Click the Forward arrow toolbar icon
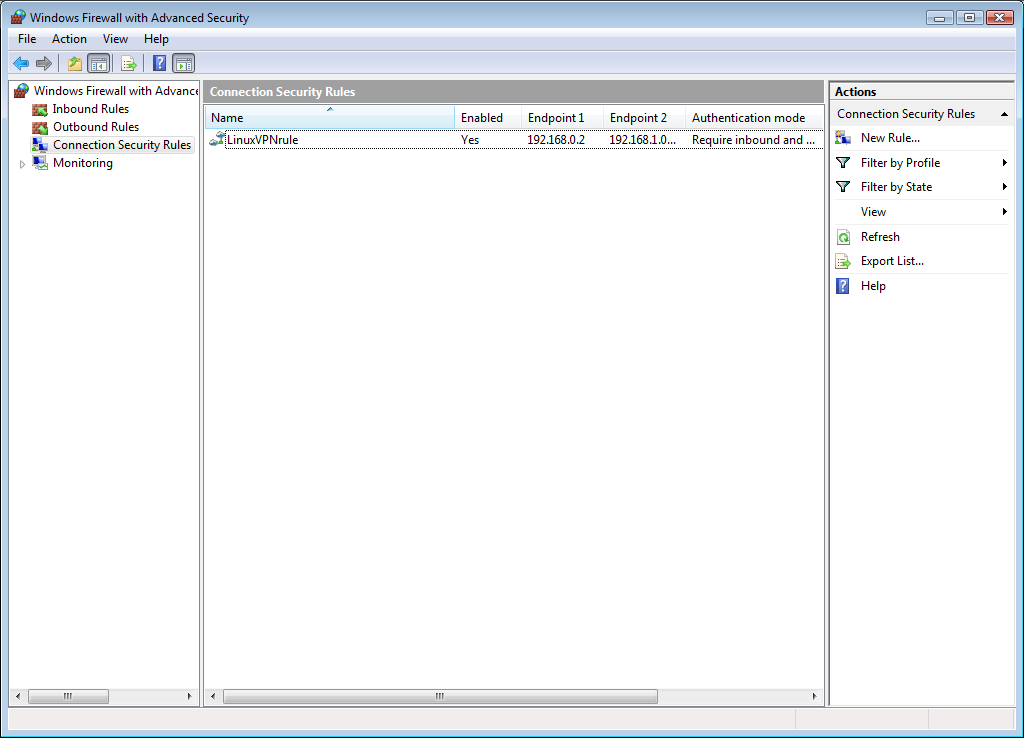Image resolution: width=1024 pixels, height=738 pixels. pyautogui.click(x=44, y=63)
